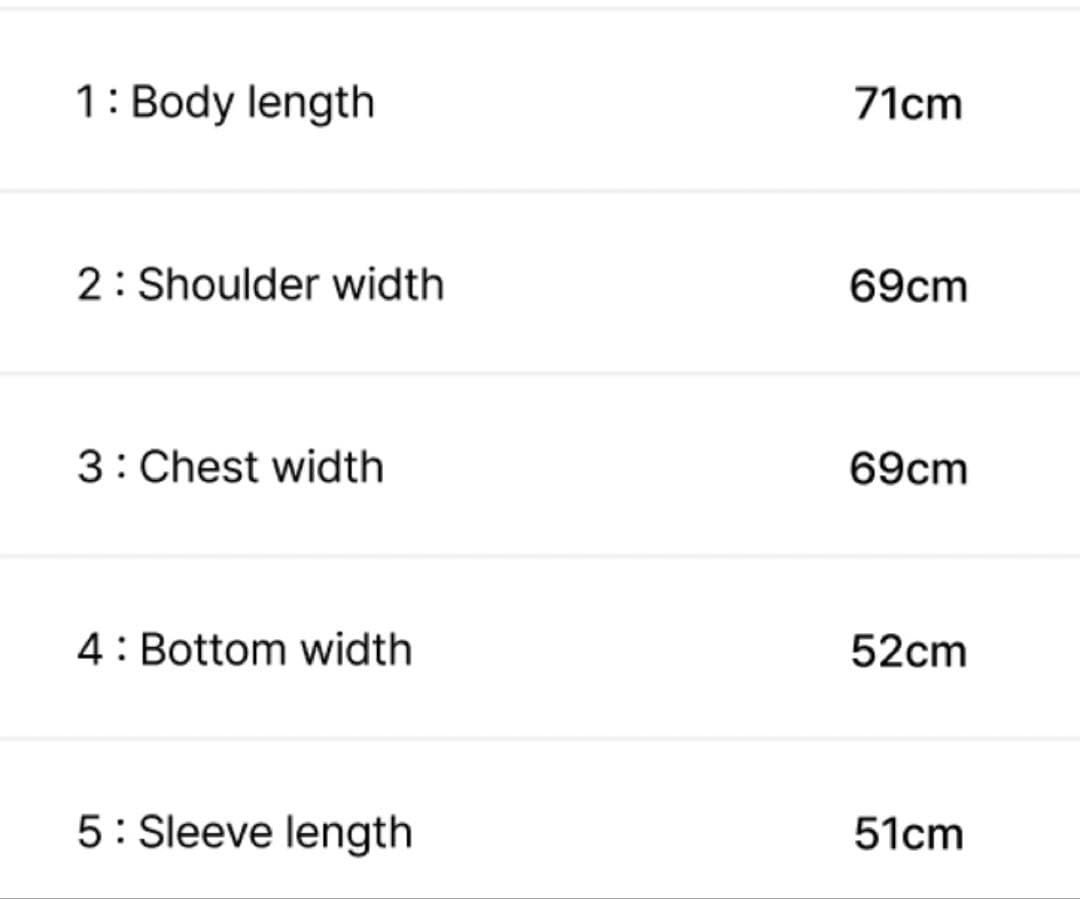Image resolution: width=1080 pixels, height=899 pixels.
Task: Click row number 1 before Body length
Action: tap(86, 103)
